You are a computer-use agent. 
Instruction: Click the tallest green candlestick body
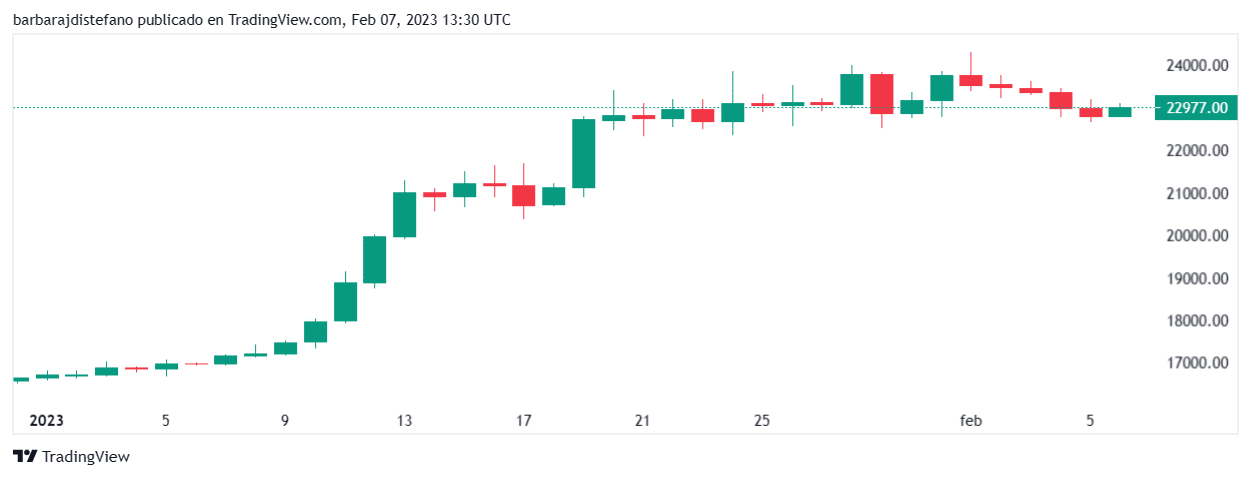pyautogui.click(x=584, y=153)
